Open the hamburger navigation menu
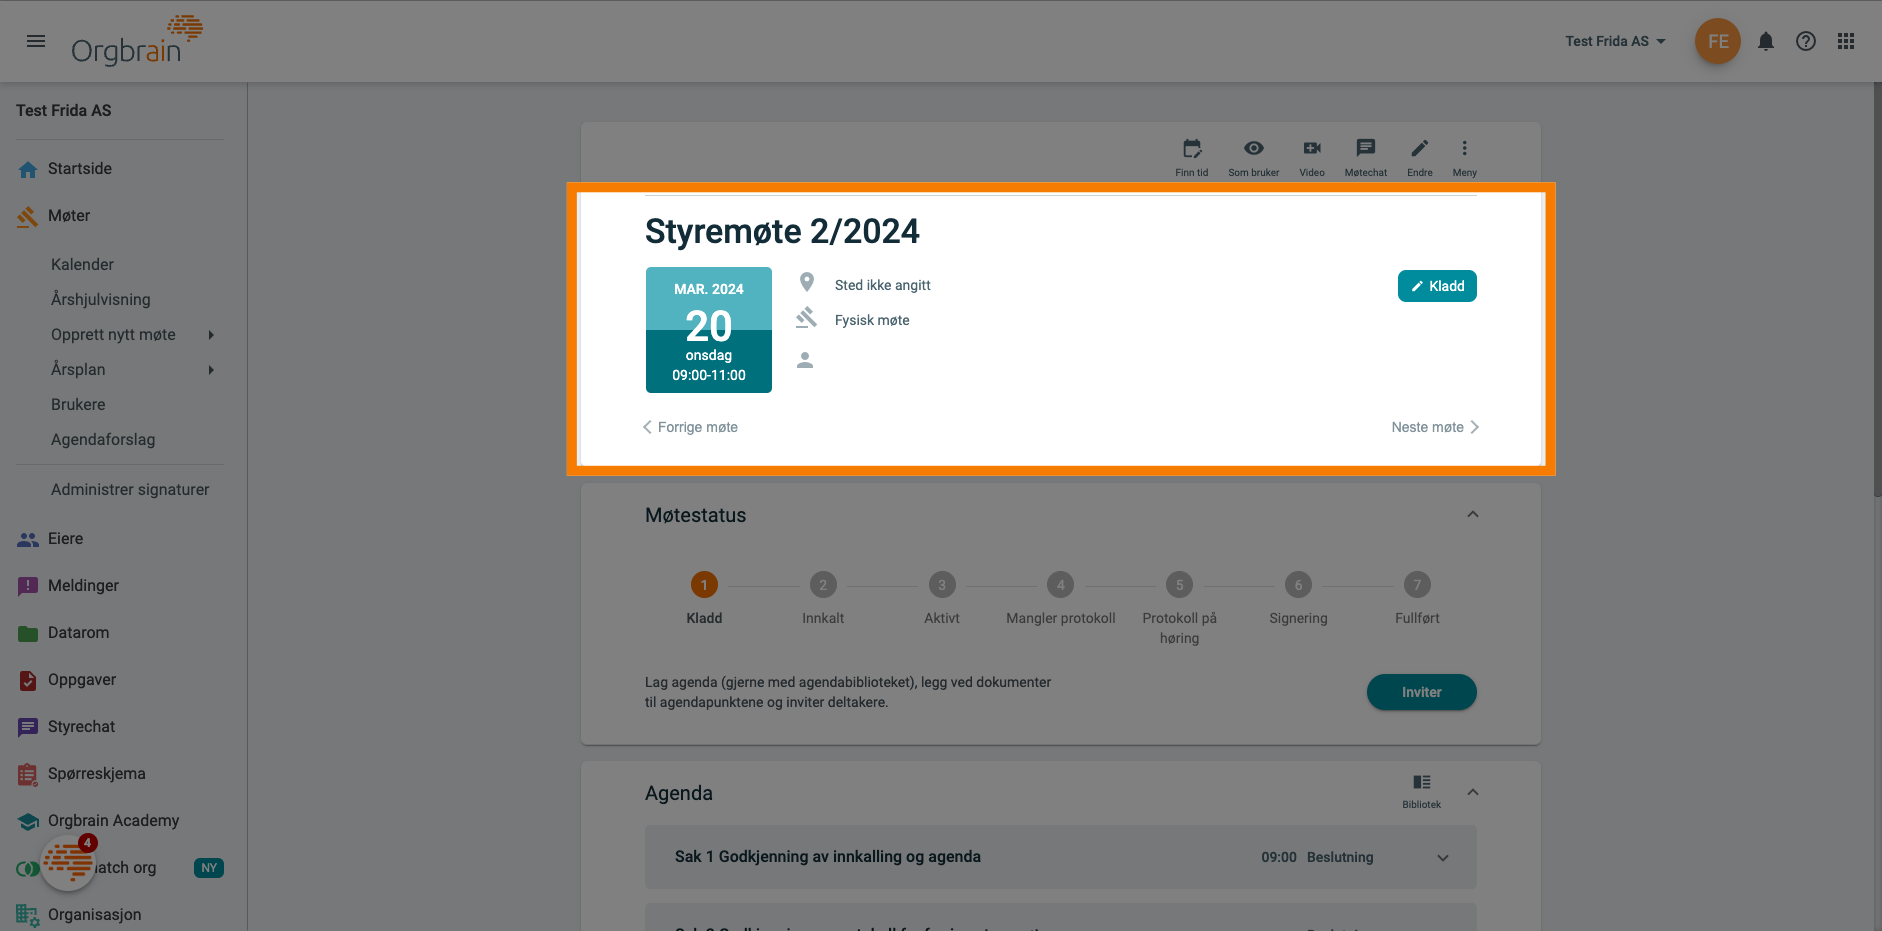This screenshot has width=1882, height=931. 36,41
